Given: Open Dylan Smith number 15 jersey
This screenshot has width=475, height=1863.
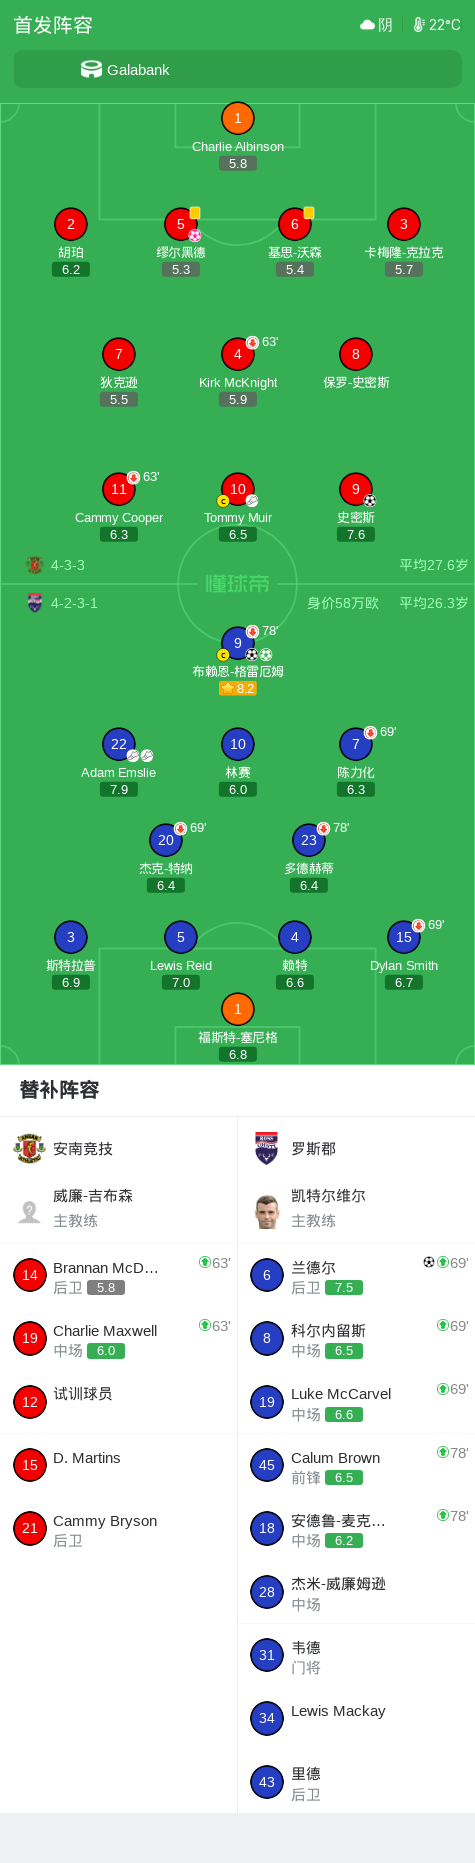Looking at the screenshot, I should pyautogui.click(x=403, y=937).
